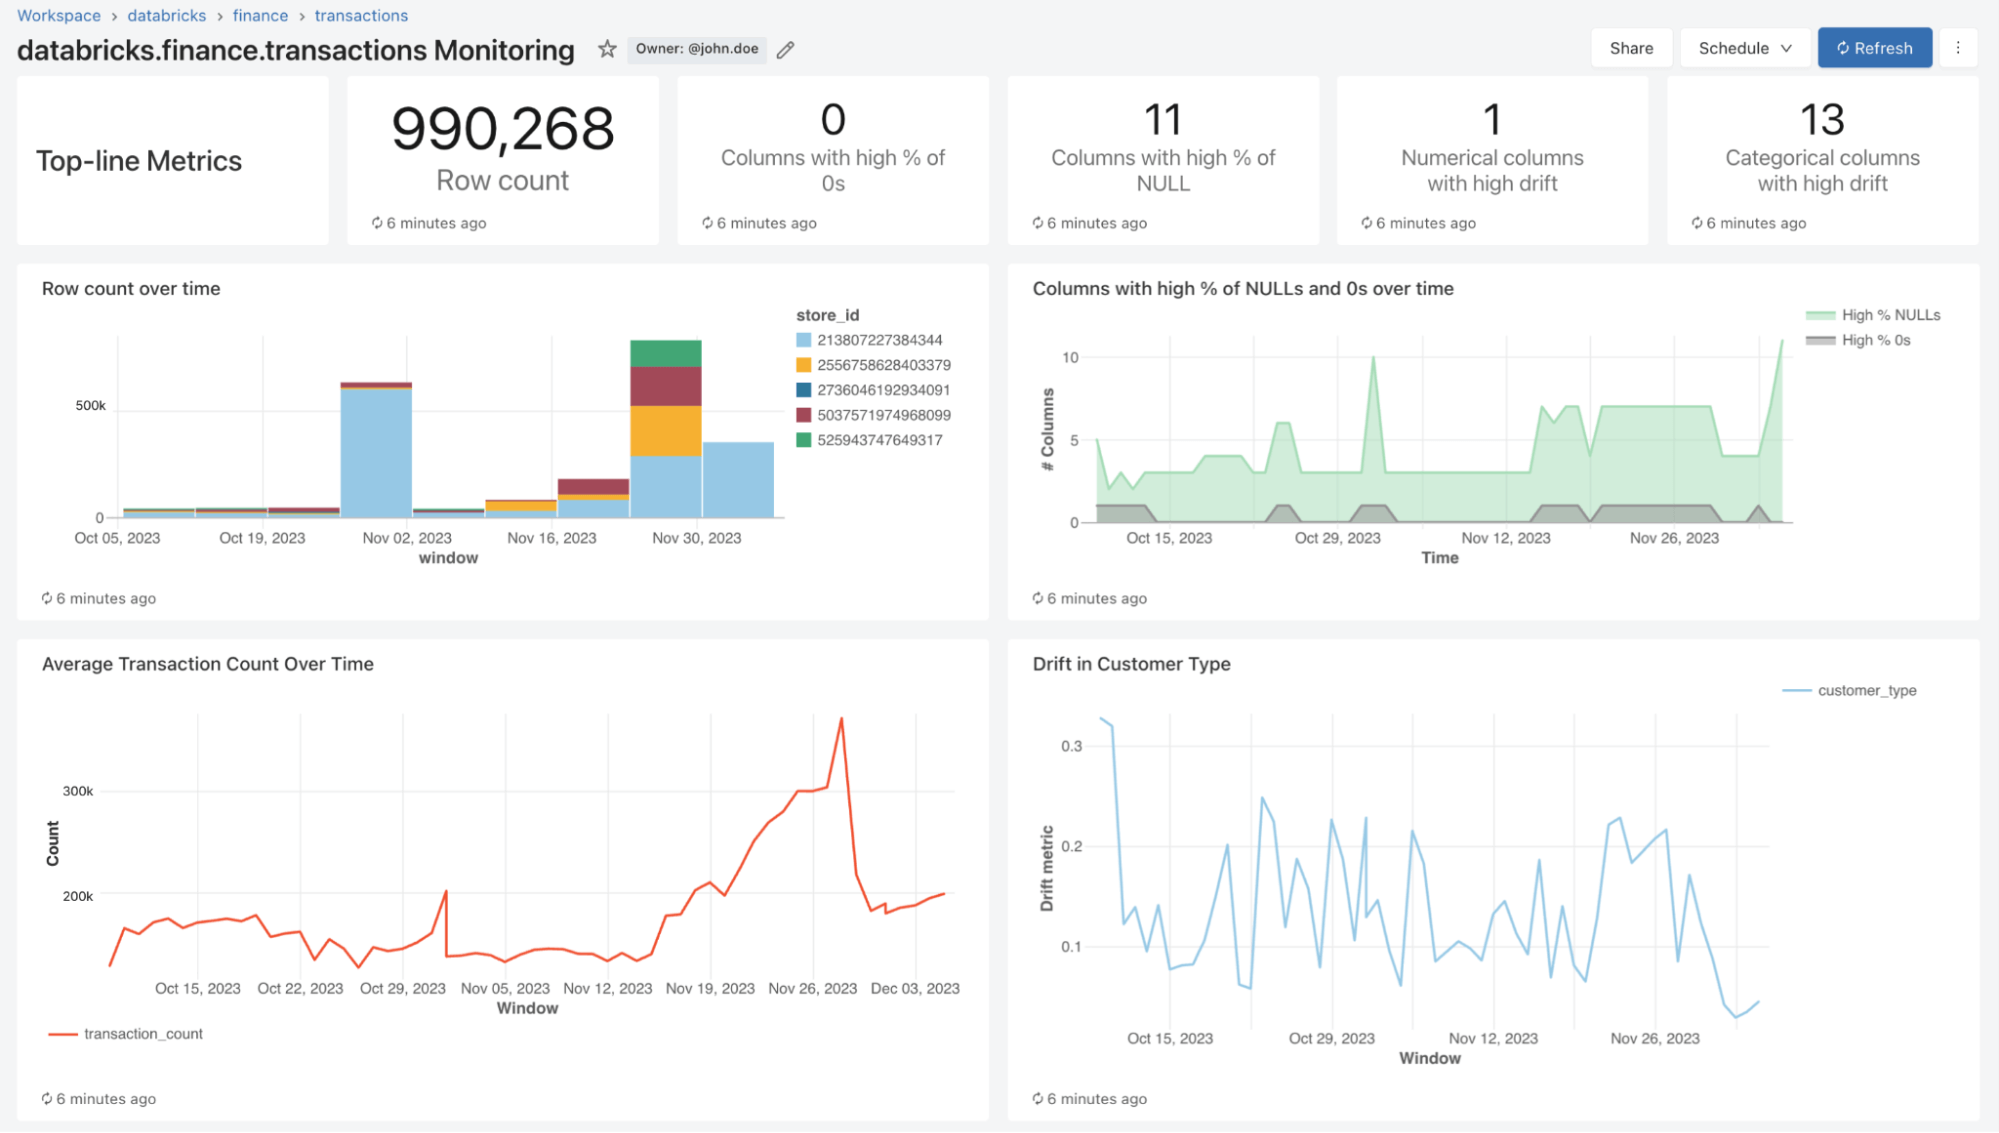
Task: Toggle store_id 525943747649317 in legend
Action: point(874,440)
